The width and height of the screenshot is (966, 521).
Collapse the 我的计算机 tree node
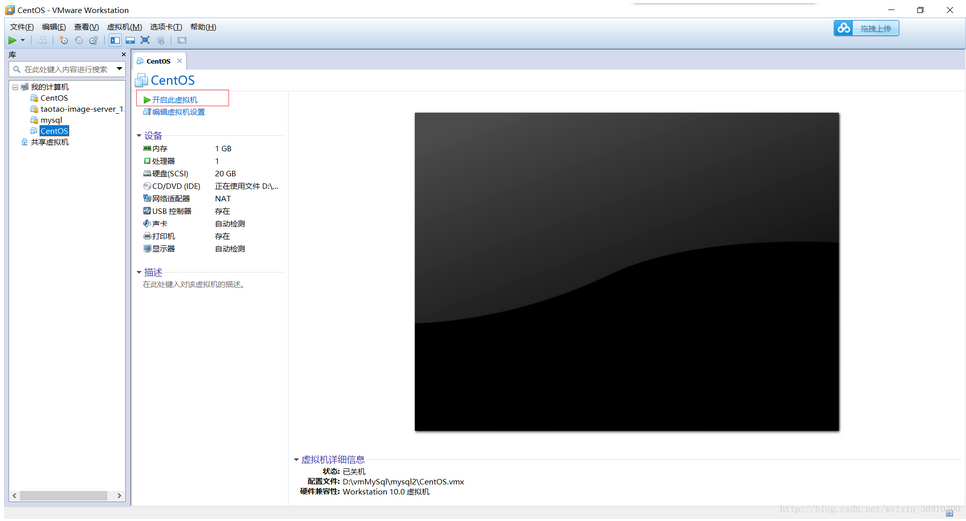click(x=14, y=87)
